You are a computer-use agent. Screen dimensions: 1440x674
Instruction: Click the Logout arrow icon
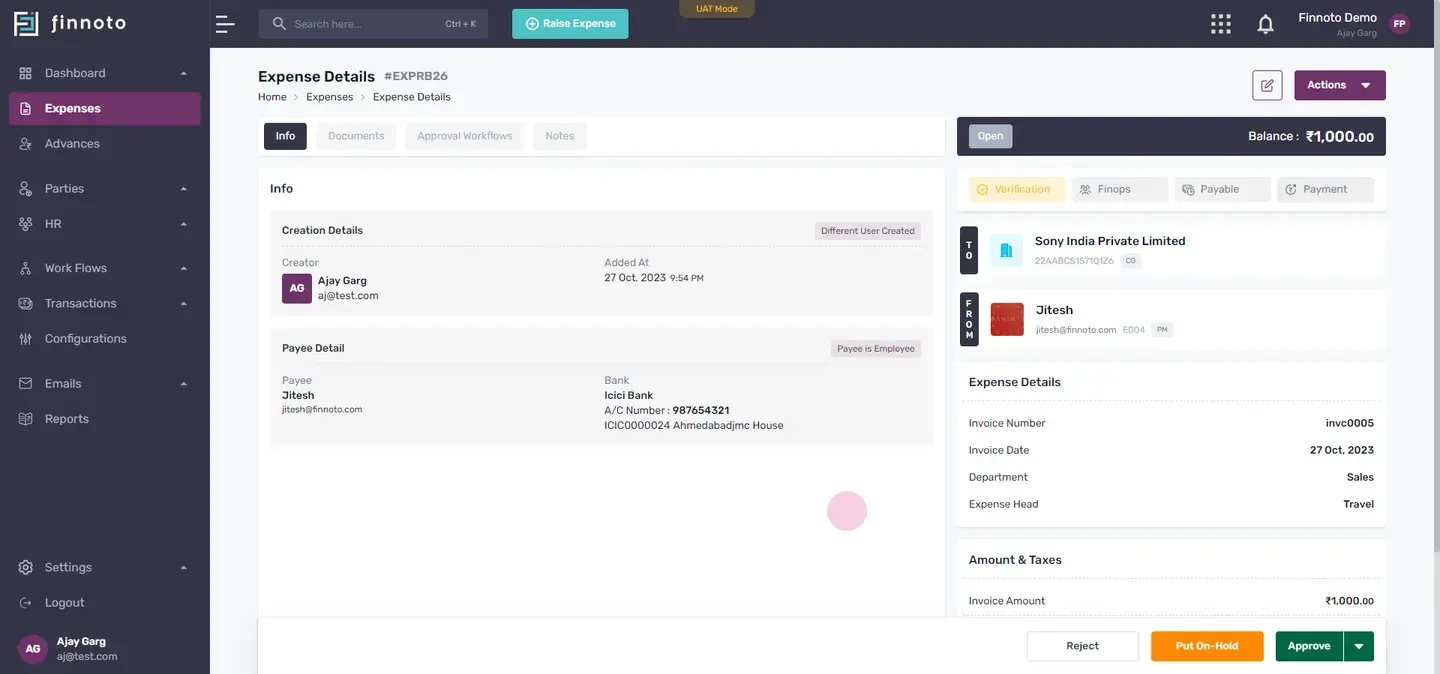pyautogui.click(x=26, y=603)
